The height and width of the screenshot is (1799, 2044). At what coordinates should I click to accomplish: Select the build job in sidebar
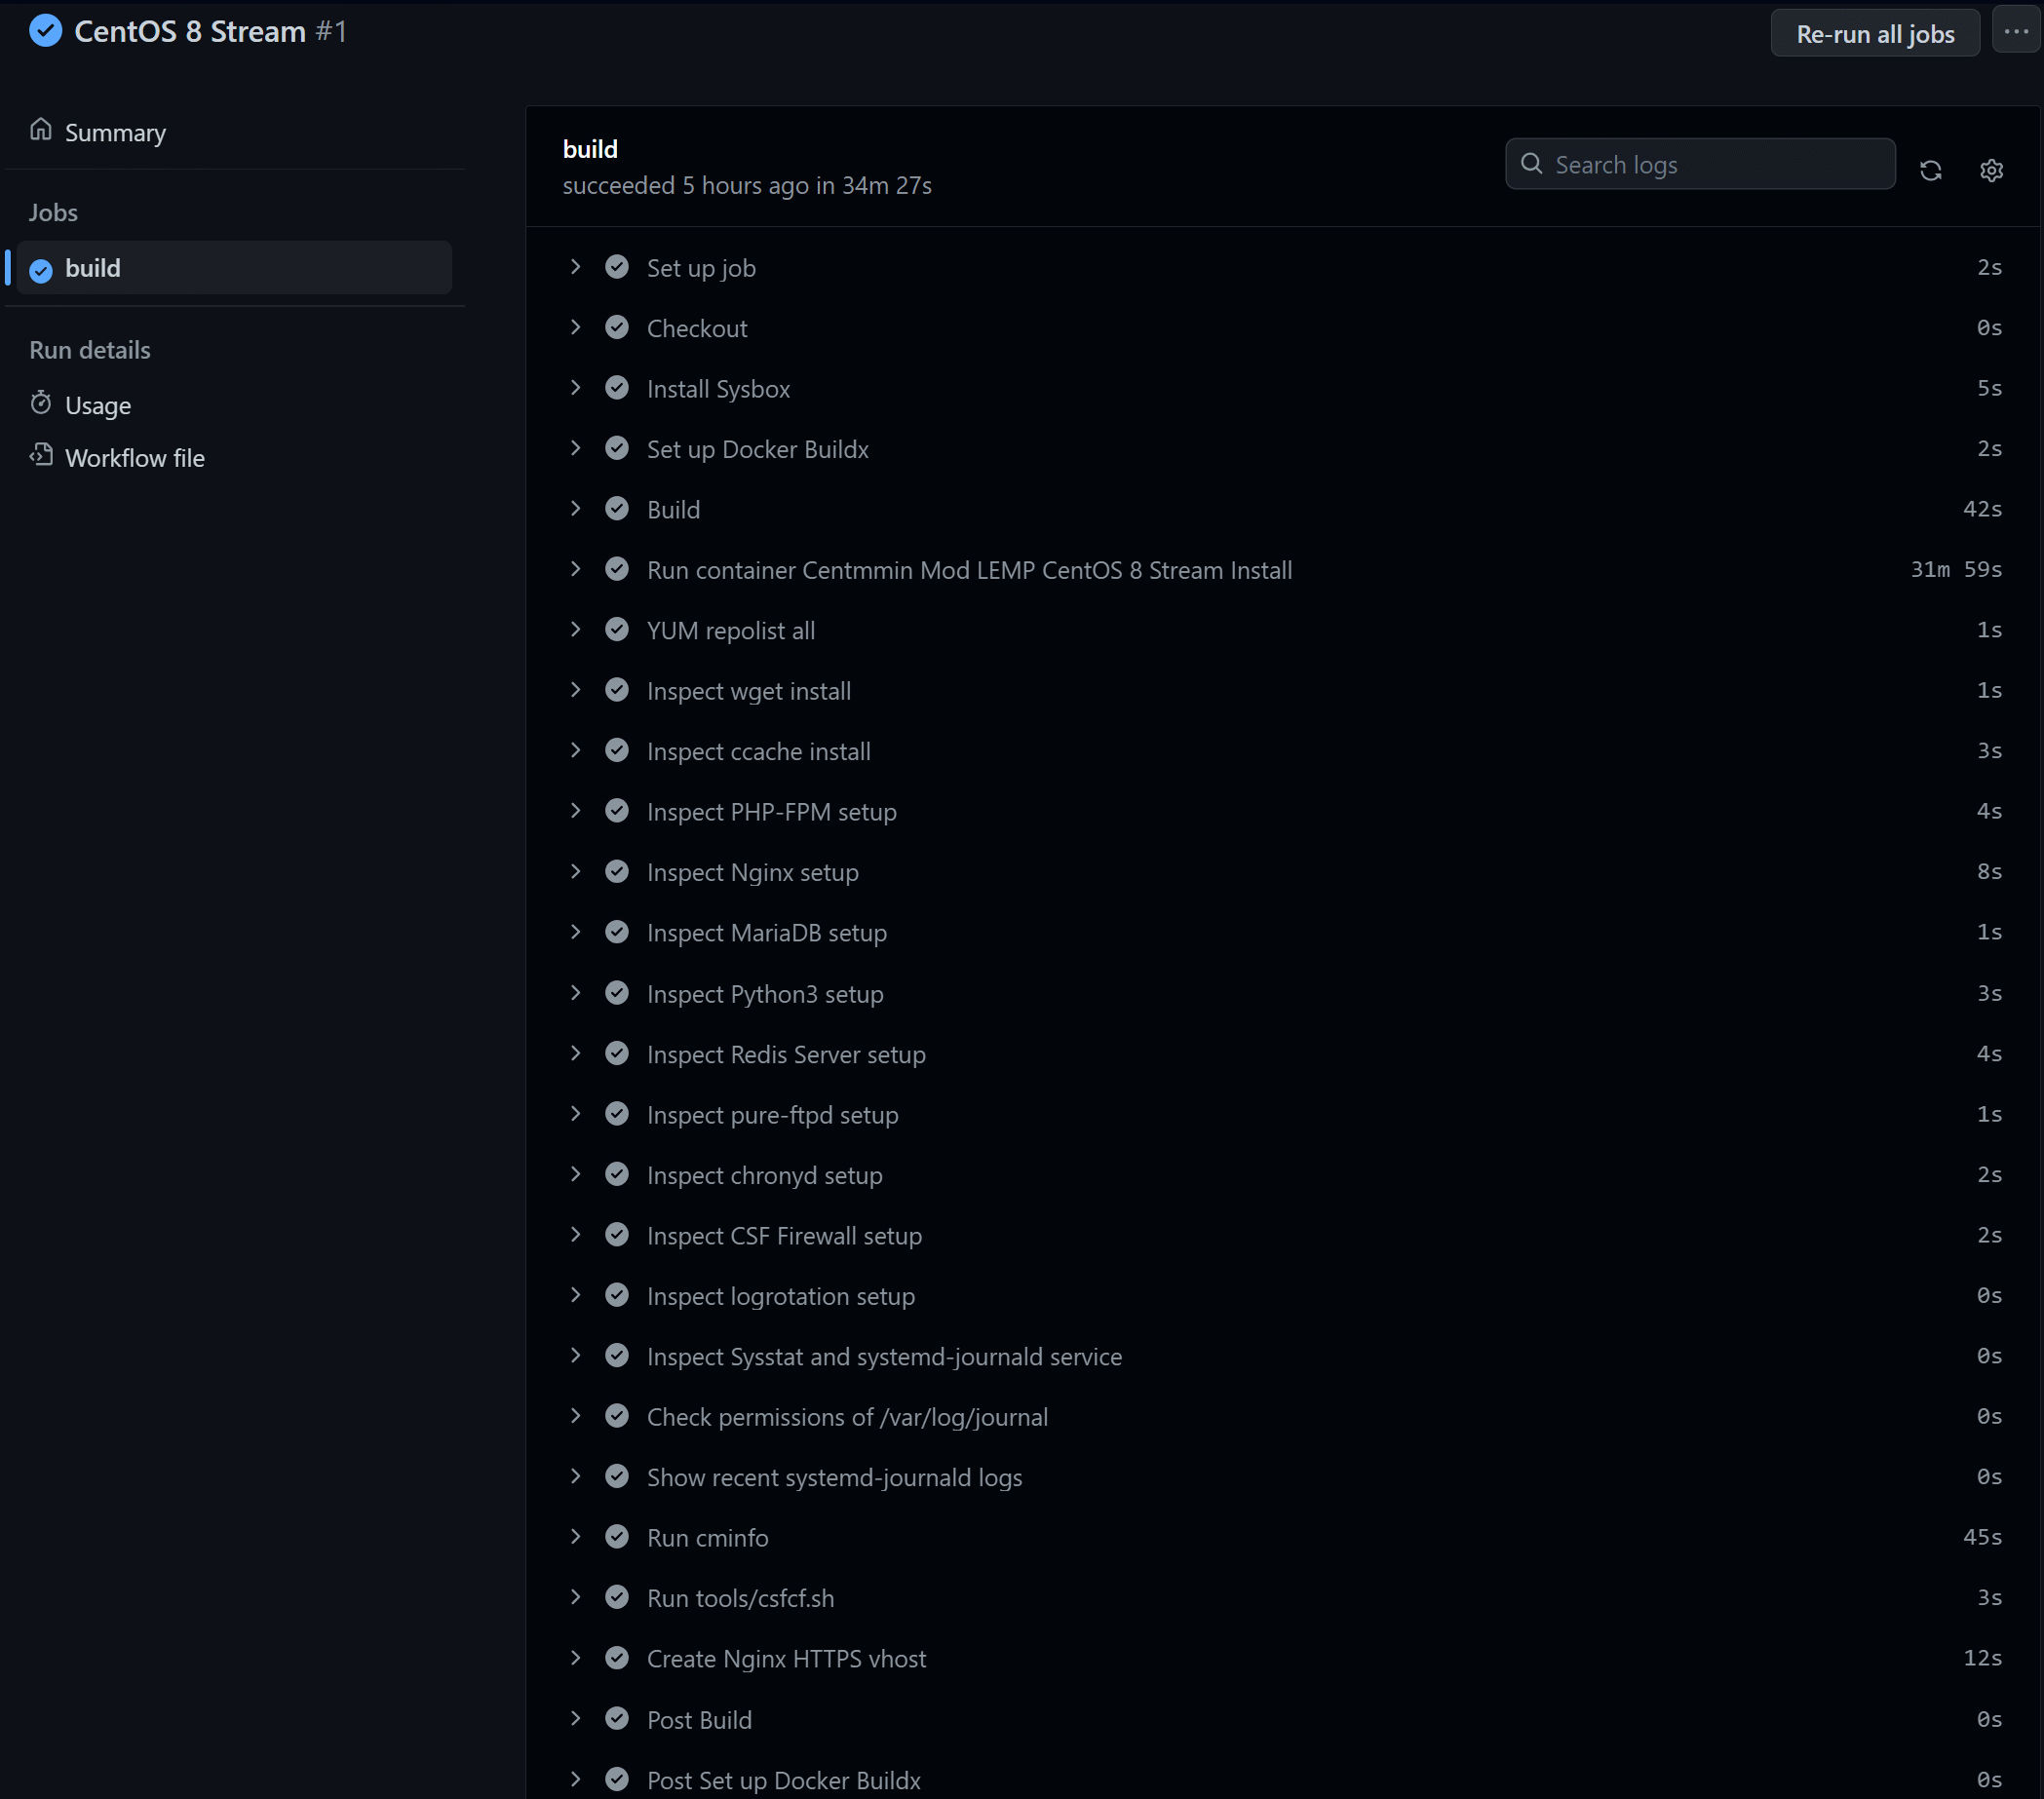click(234, 268)
